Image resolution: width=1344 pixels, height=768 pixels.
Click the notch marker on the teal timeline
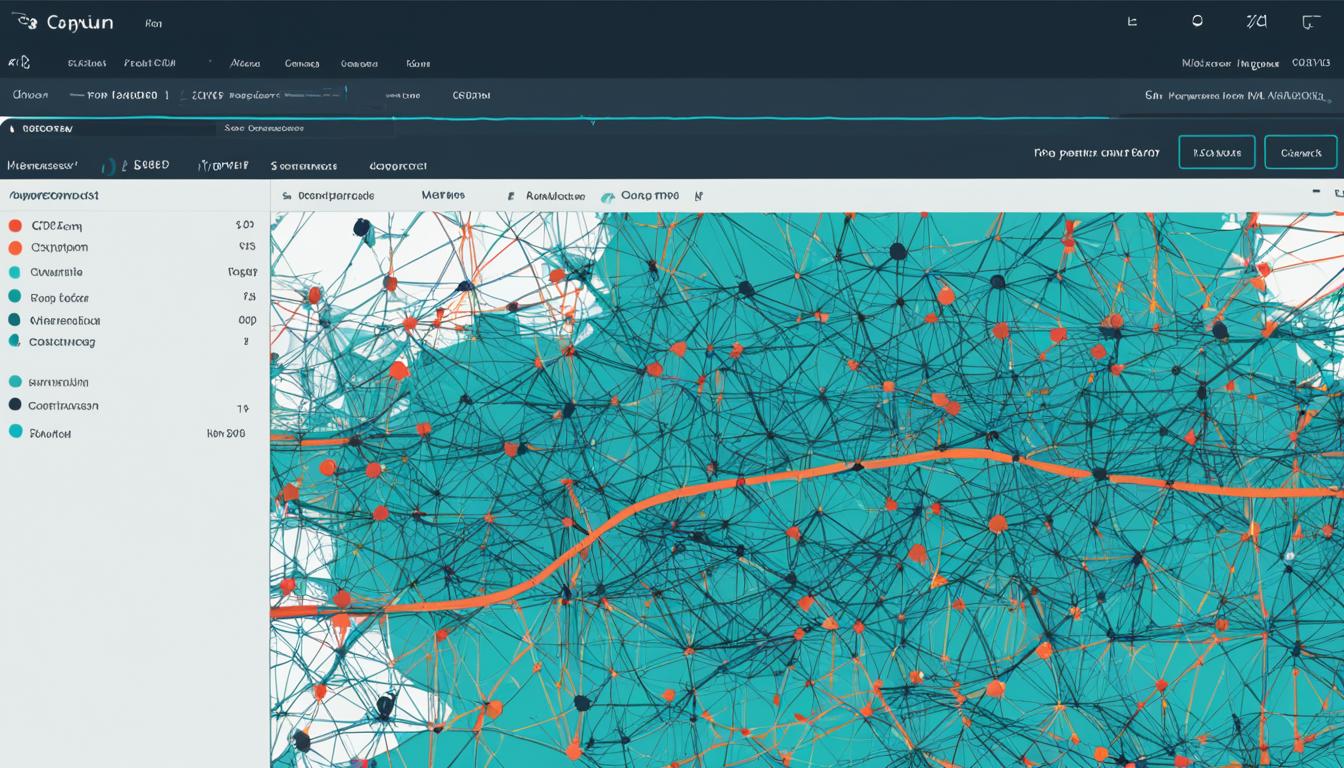pyautogui.click(x=593, y=122)
